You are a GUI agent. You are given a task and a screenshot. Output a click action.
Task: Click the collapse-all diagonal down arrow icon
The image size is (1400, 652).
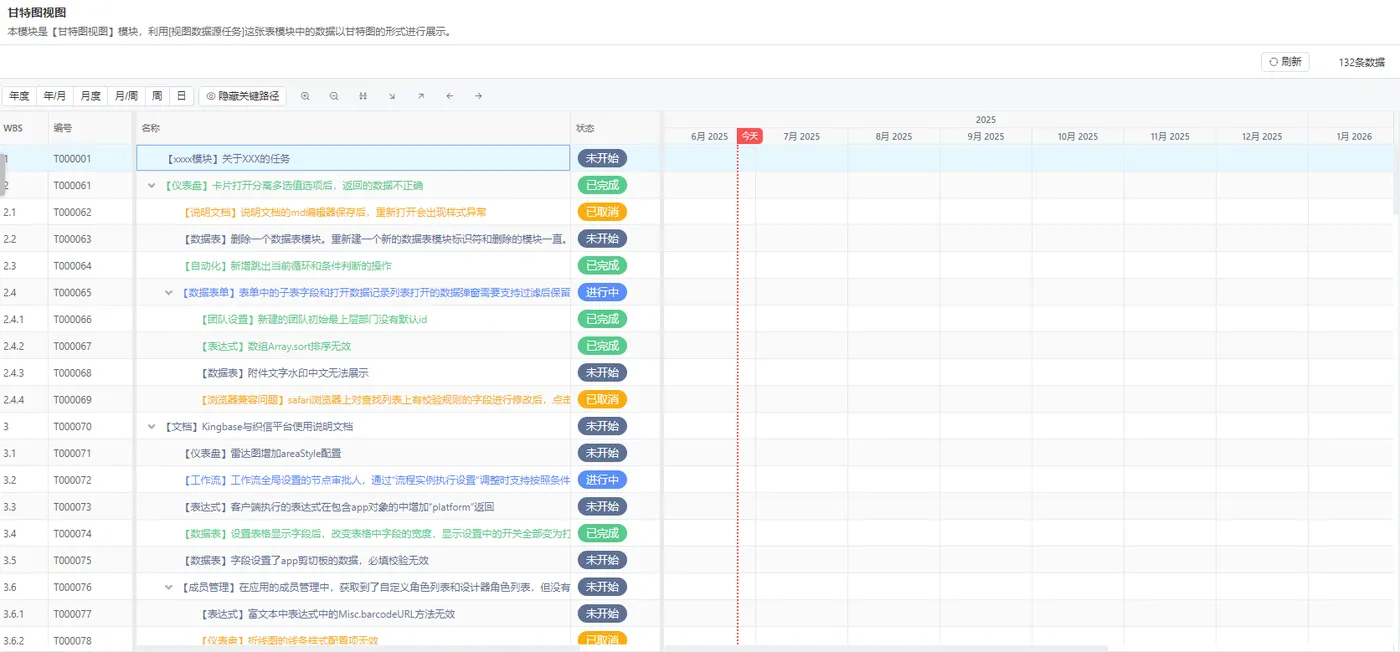coord(392,96)
